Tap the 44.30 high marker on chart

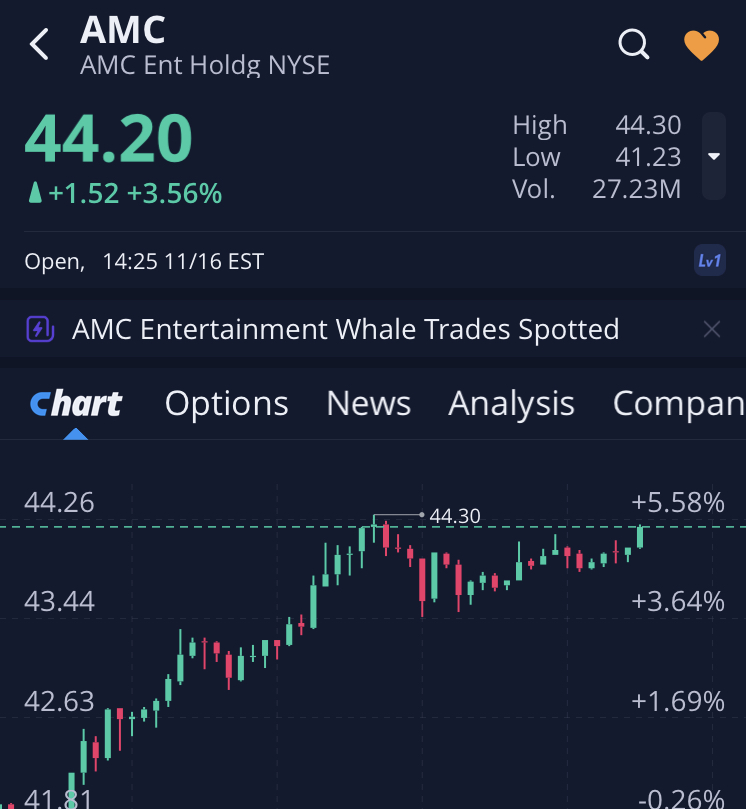(455, 516)
